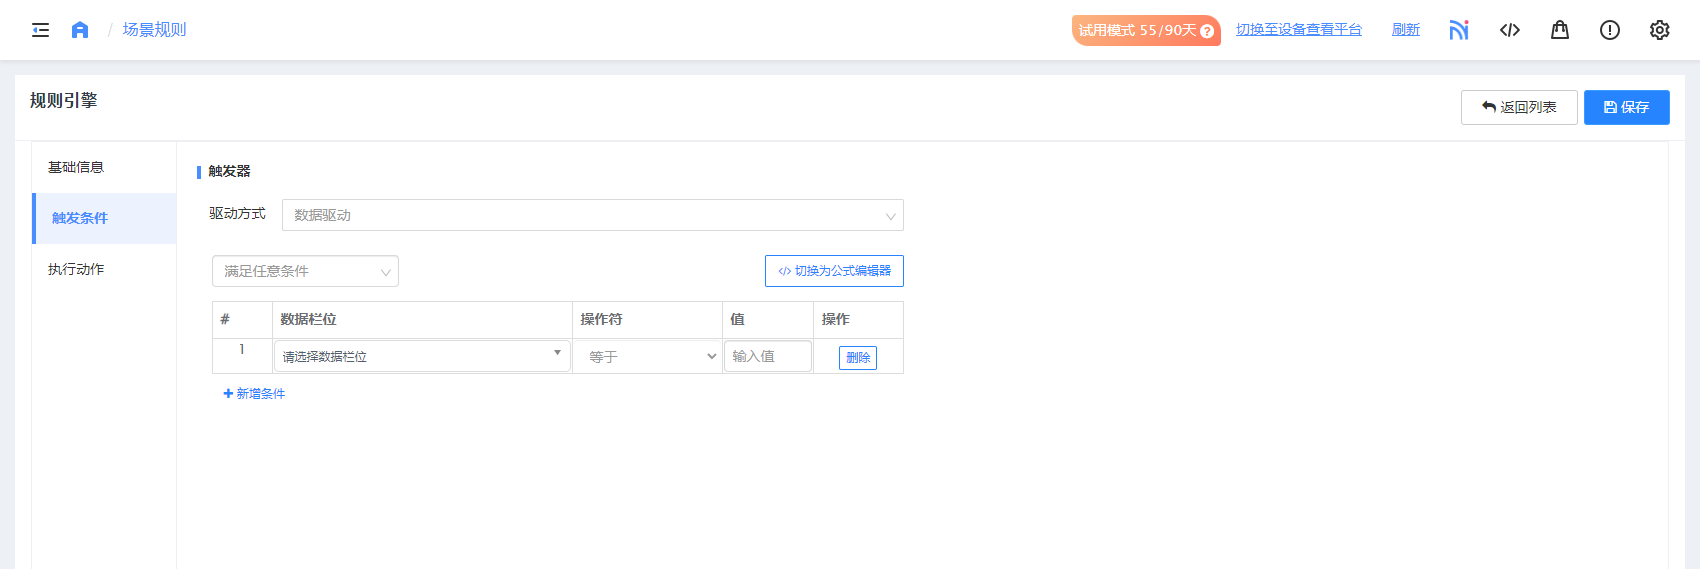Go to home via the house icon
1700x569 pixels.
[80, 30]
